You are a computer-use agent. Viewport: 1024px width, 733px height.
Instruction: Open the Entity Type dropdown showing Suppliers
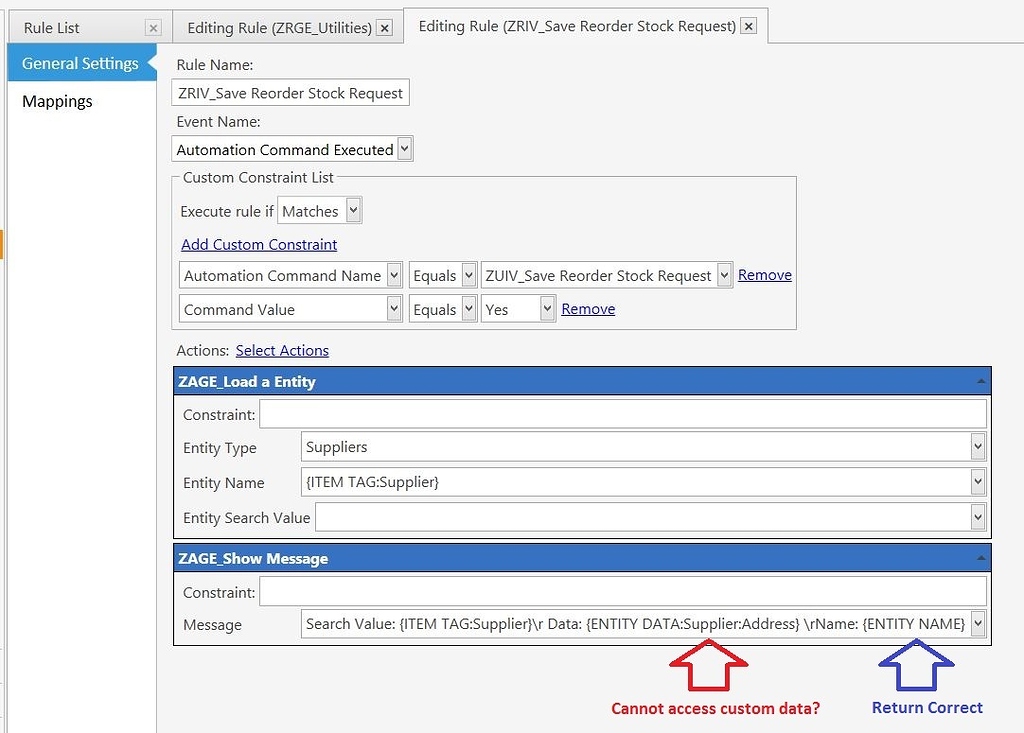click(977, 447)
